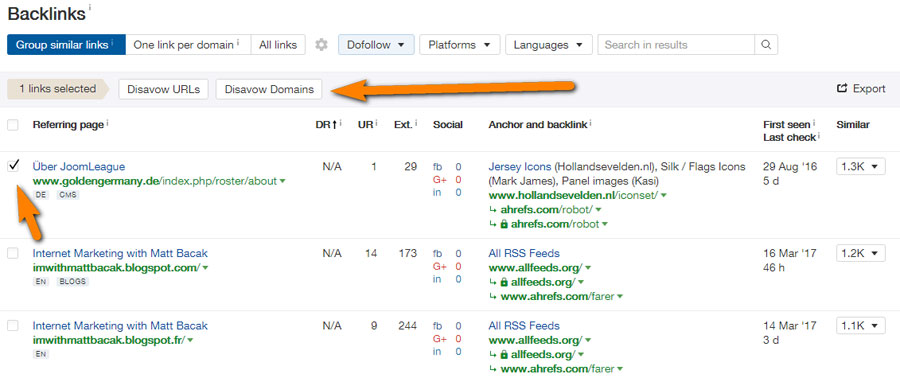This screenshot has width=900, height=378.
Task: Click the Disavow Domains button
Action: point(269,89)
